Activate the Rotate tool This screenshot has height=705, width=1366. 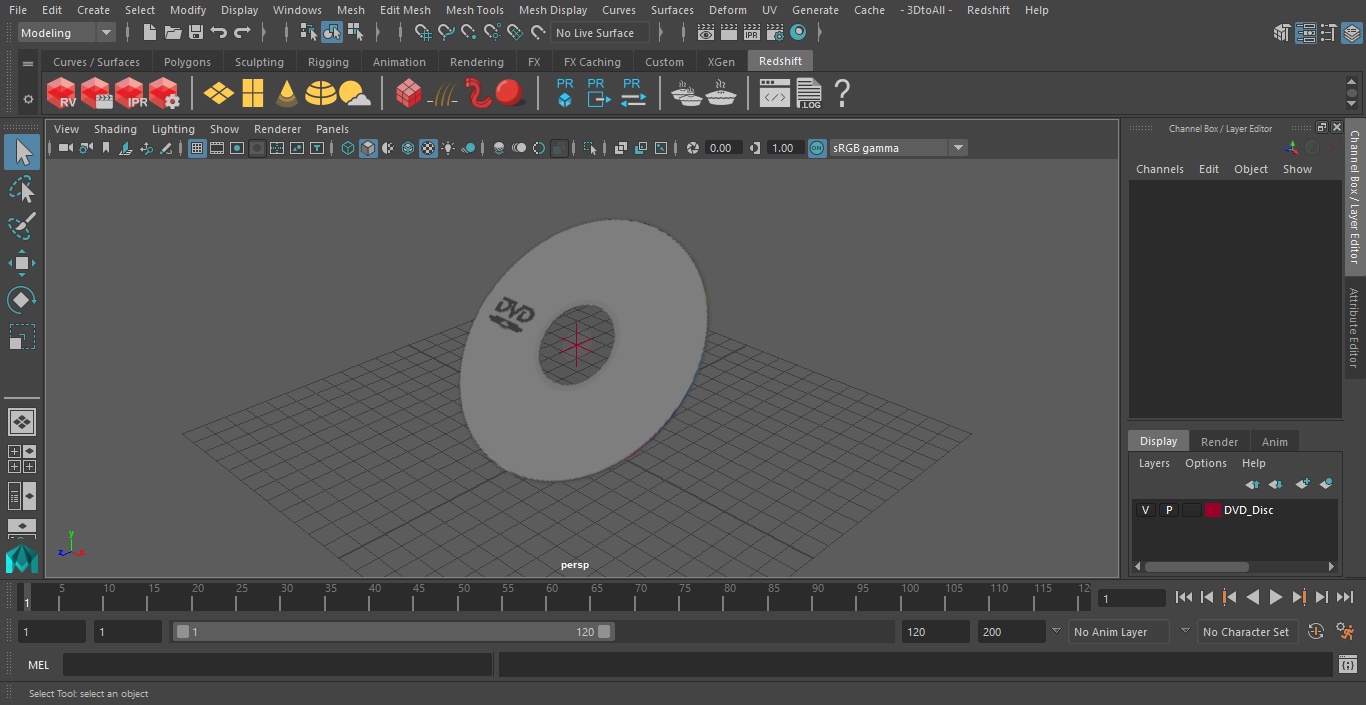[x=22, y=300]
